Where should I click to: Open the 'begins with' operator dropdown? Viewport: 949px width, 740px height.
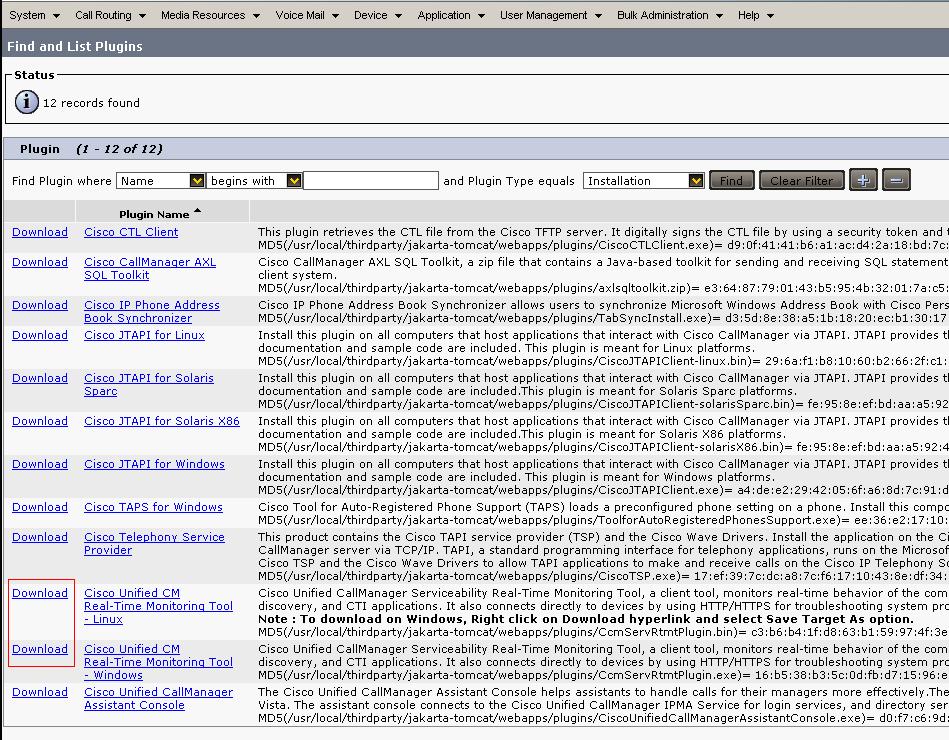click(x=254, y=180)
